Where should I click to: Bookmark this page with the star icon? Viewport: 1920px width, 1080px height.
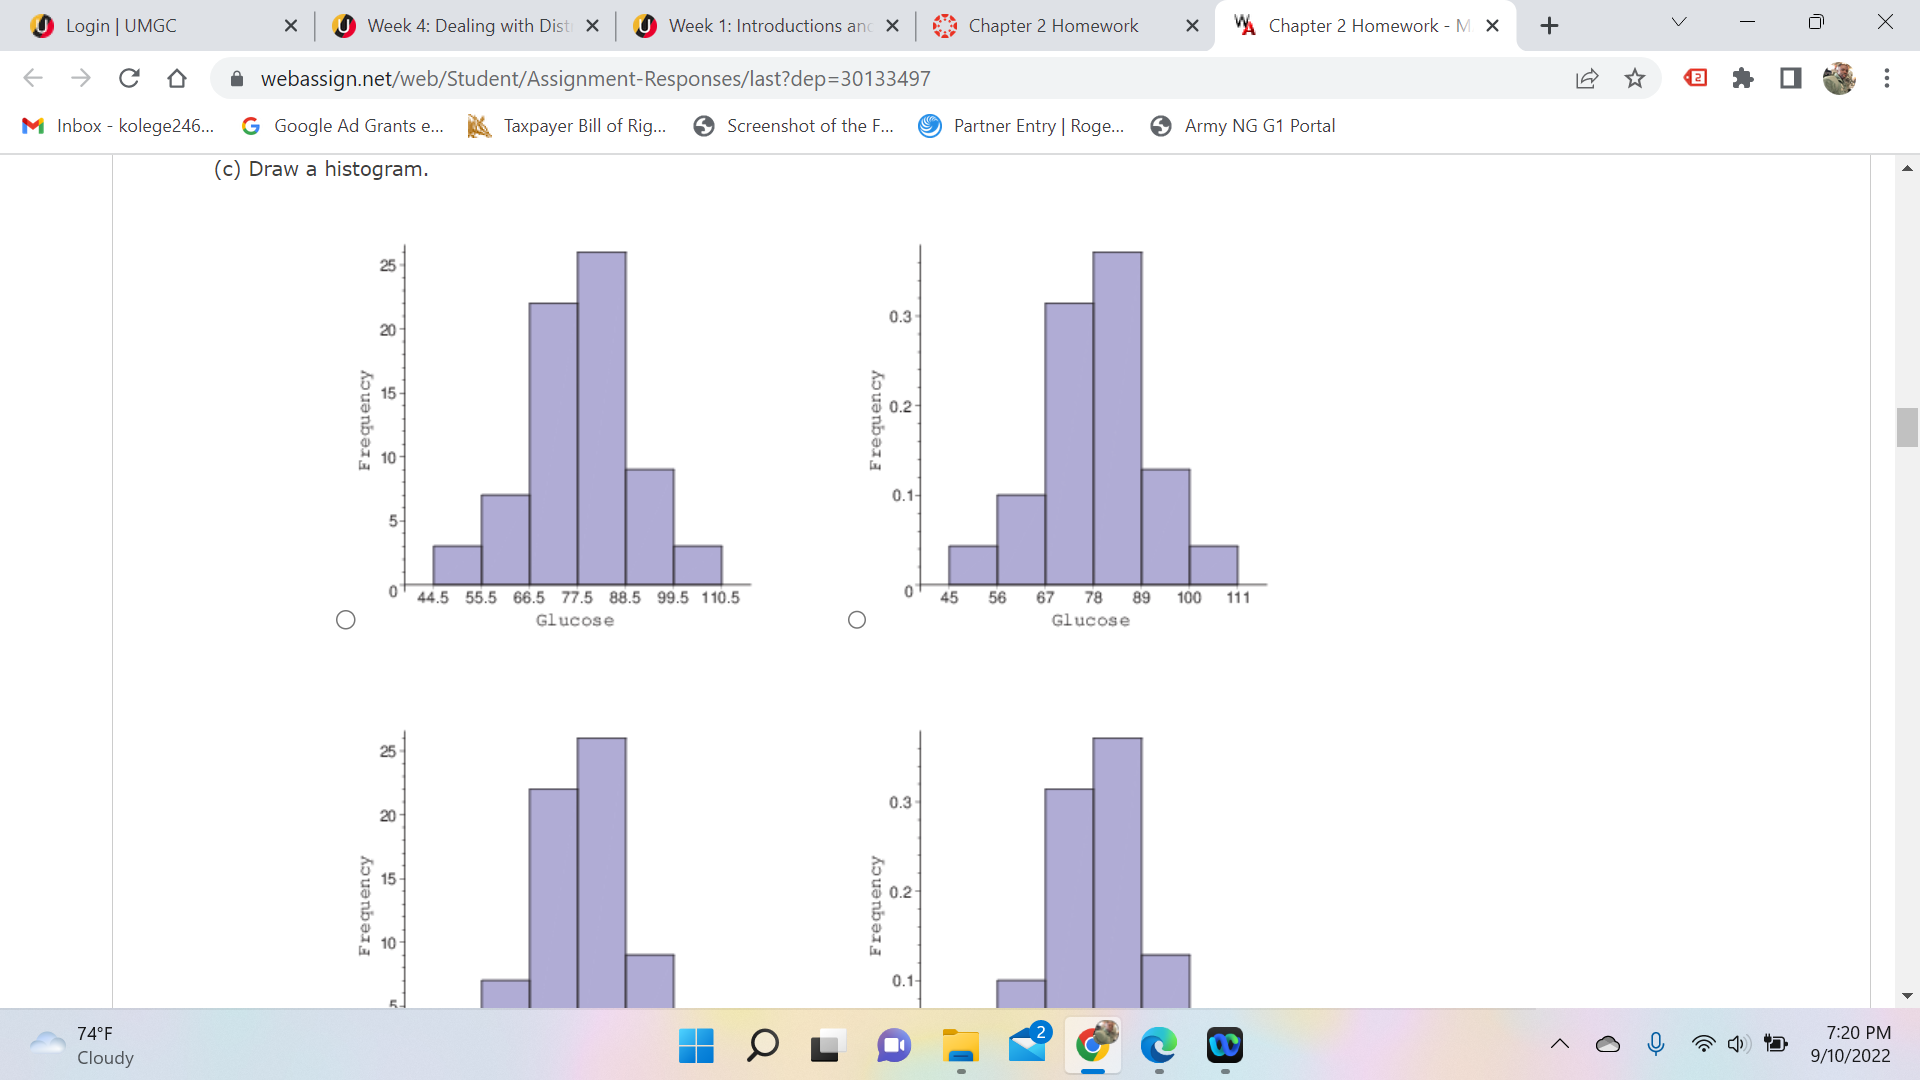(1635, 78)
